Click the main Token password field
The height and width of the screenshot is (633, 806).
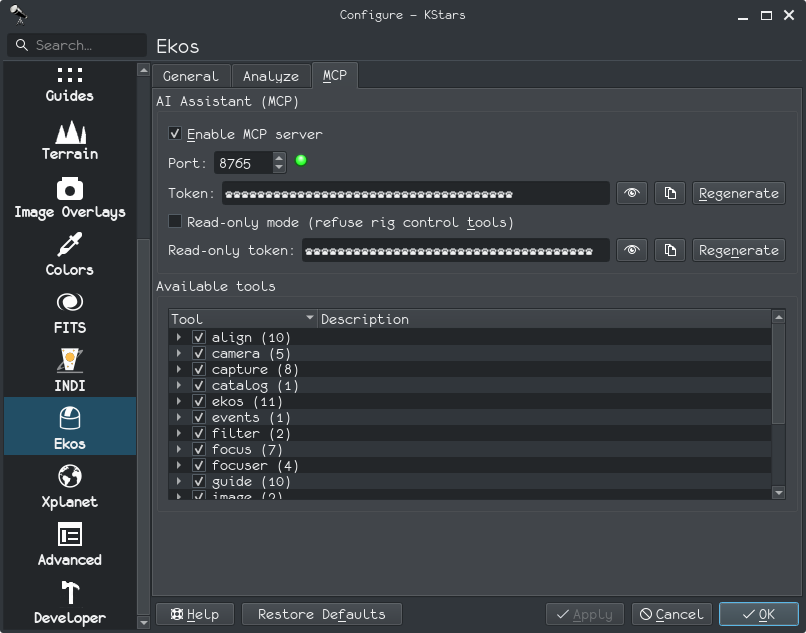(x=416, y=193)
